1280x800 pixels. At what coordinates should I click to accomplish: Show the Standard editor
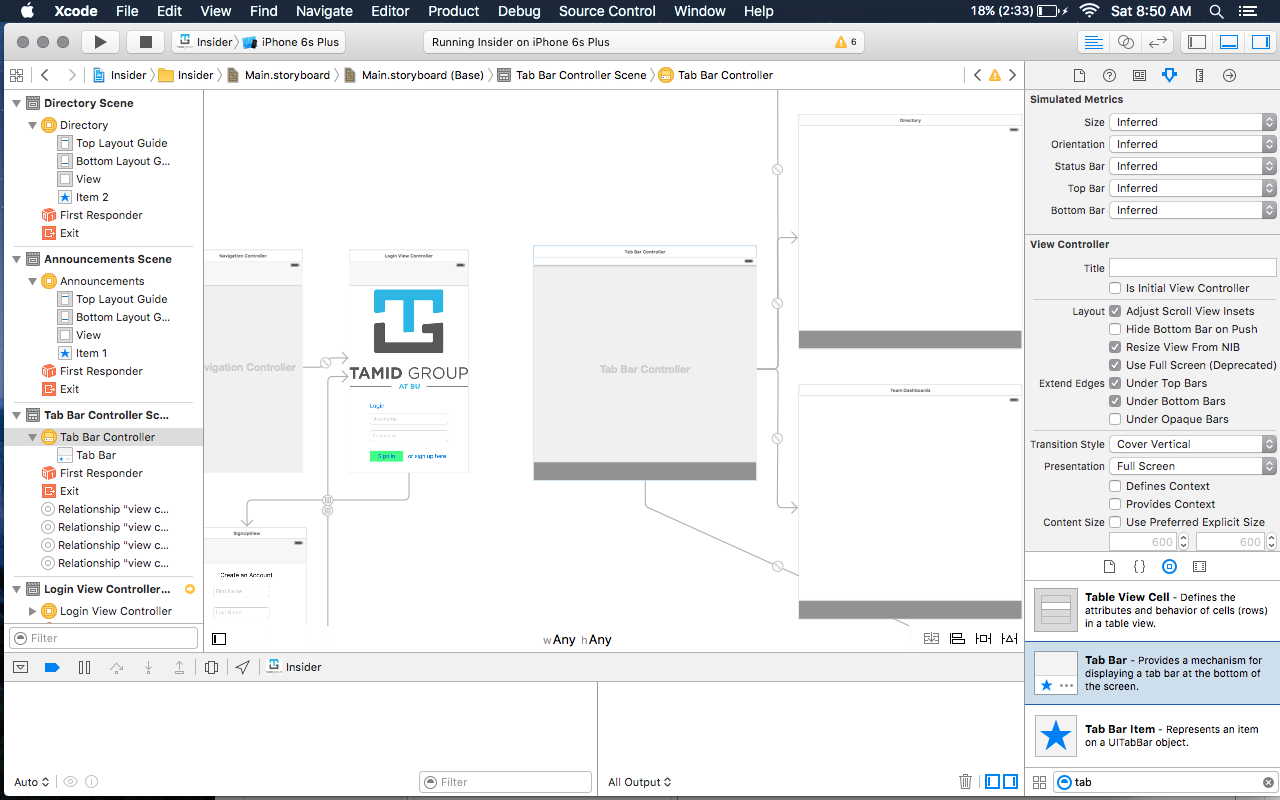[1094, 42]
